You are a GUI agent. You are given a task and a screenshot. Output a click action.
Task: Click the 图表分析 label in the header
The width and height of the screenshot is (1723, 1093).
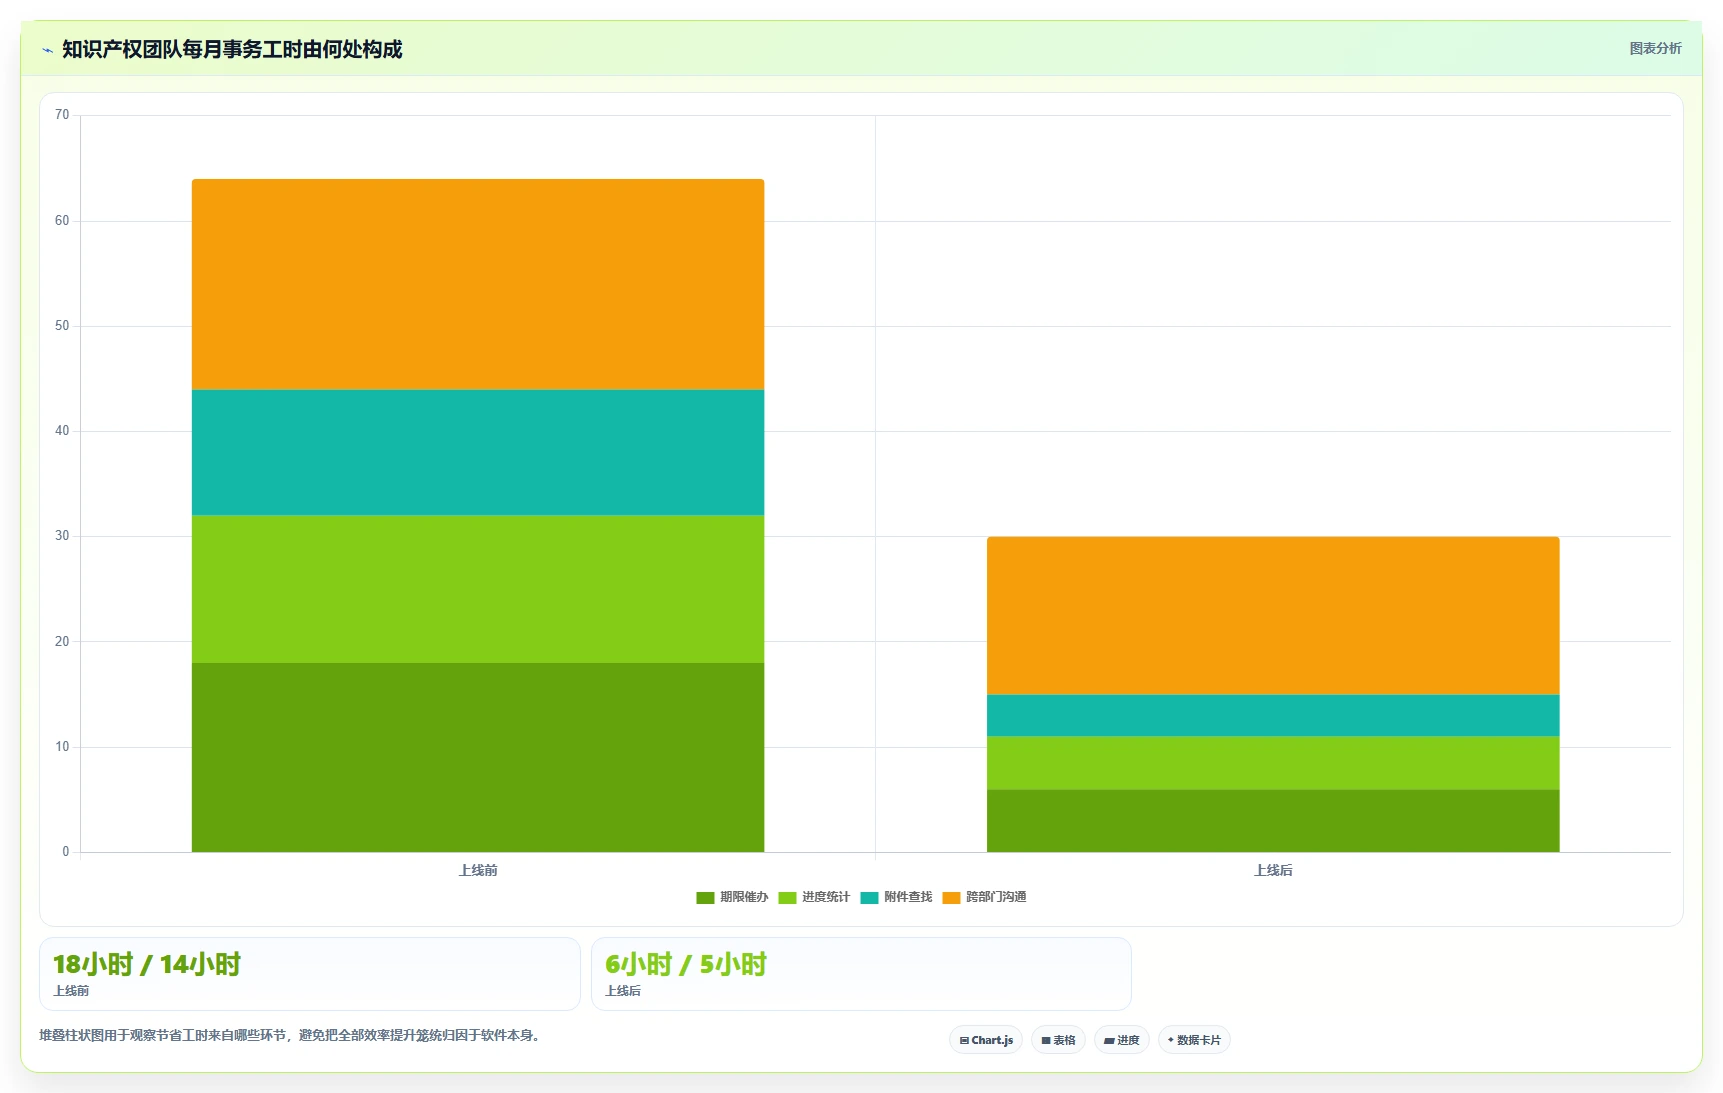(x=1655, y=48)
